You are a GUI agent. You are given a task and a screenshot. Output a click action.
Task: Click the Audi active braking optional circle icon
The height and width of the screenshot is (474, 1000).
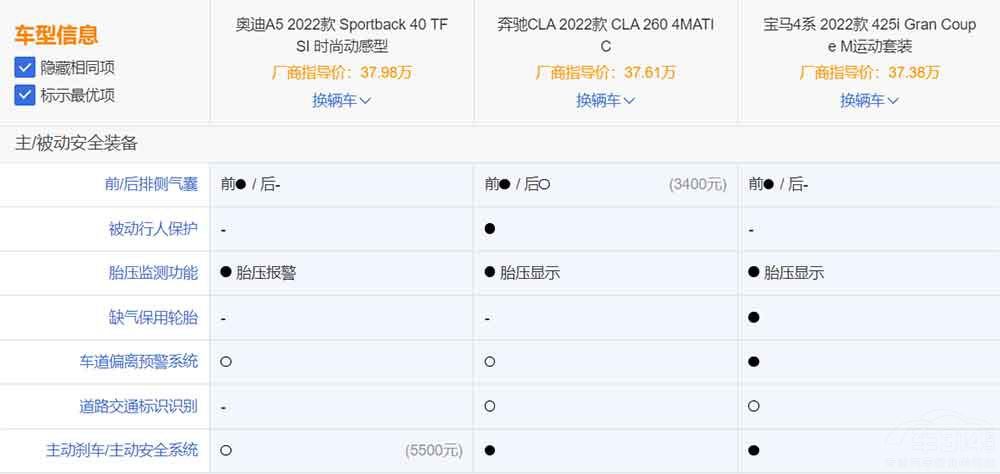tap(226, 451)
